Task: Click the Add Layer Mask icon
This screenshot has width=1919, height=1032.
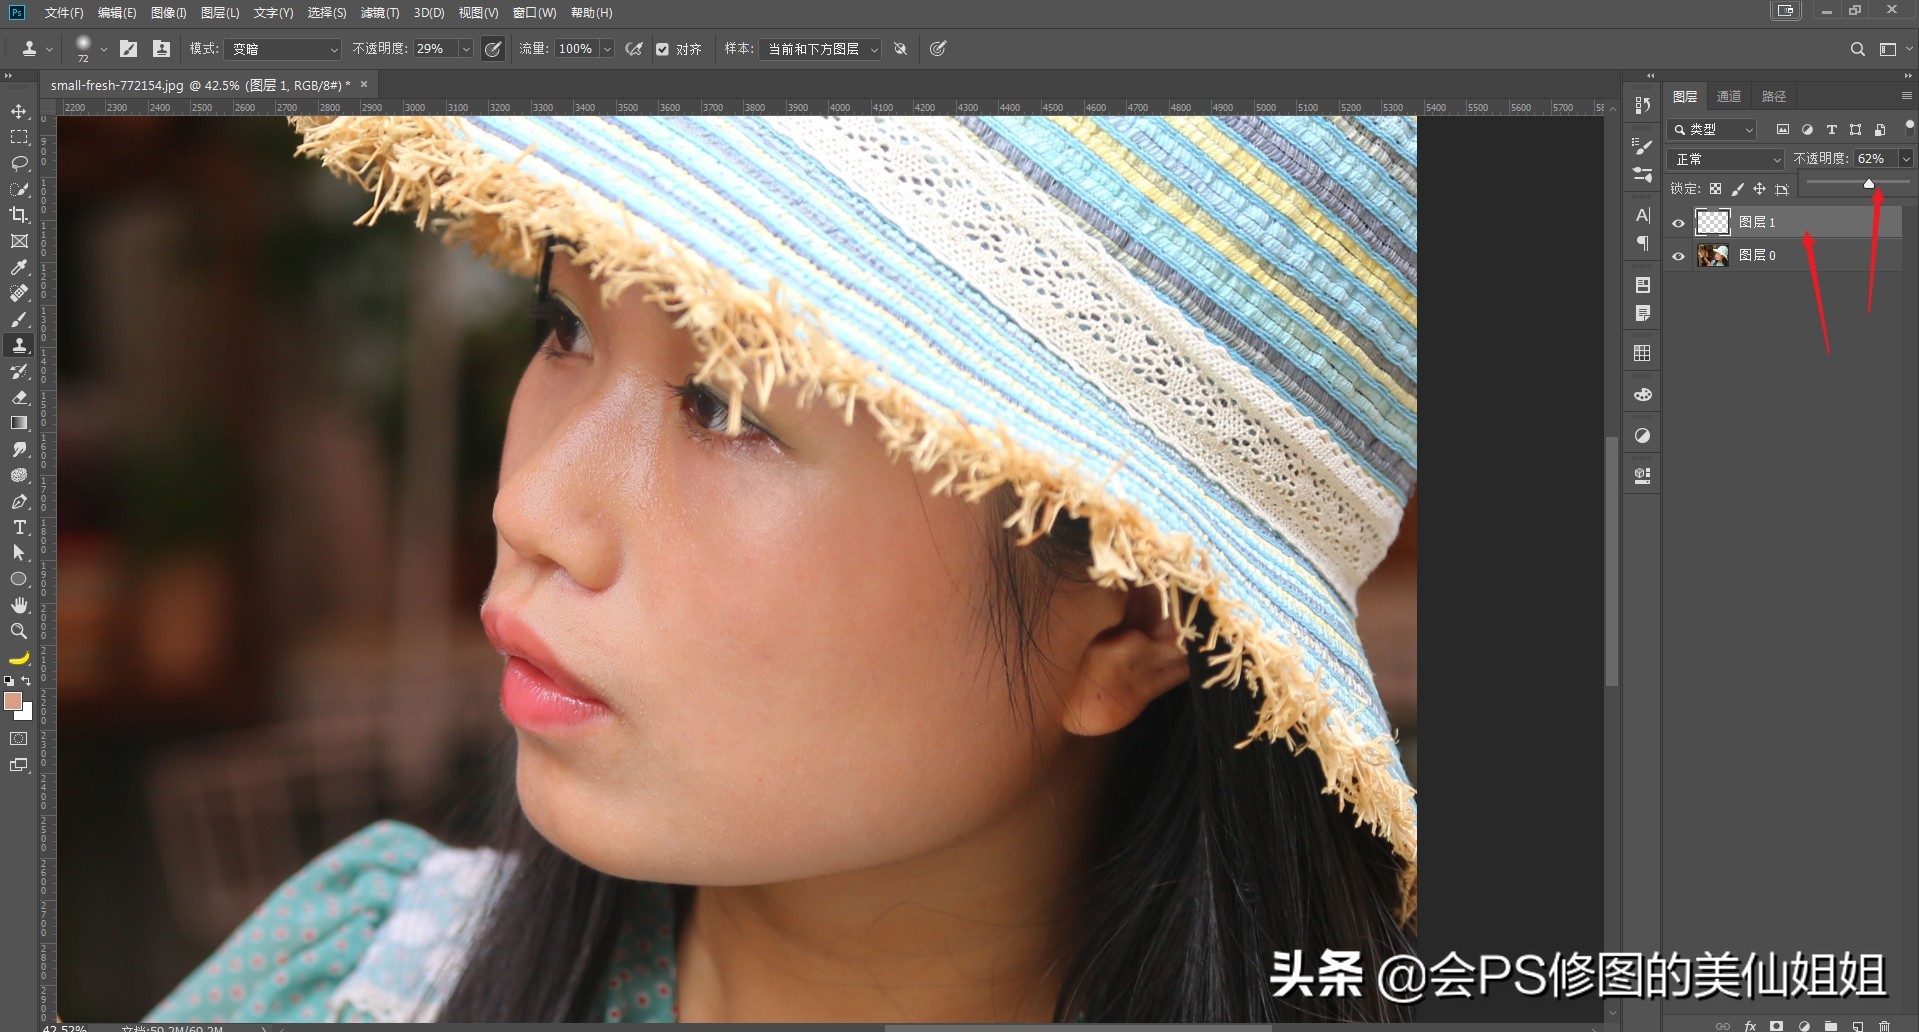Action: 1777,1026
